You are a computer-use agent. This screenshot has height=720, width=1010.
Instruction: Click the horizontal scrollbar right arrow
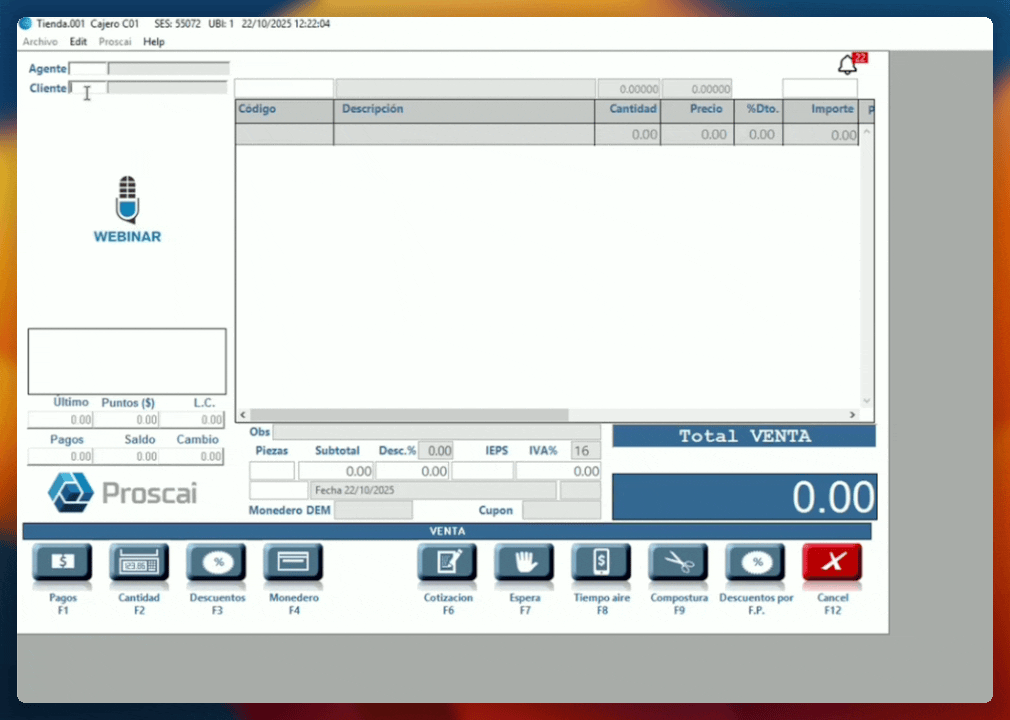pos(852,415)
